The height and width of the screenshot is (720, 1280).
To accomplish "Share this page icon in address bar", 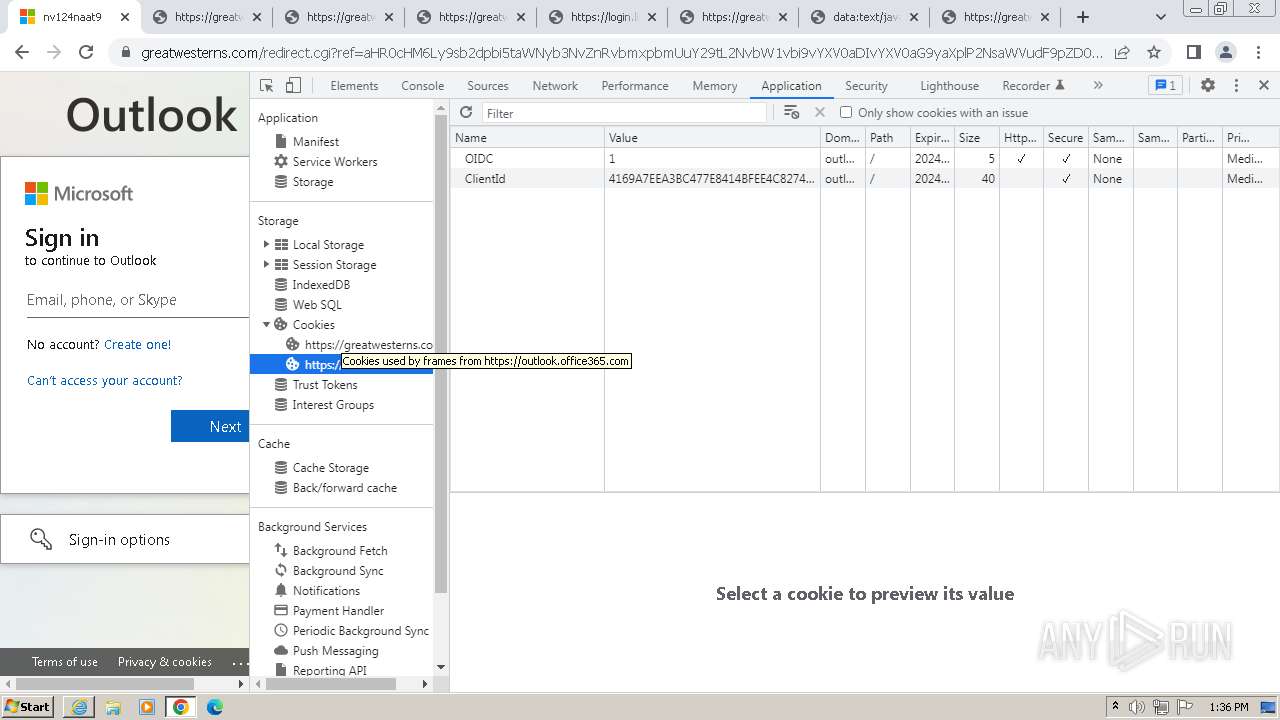I will (1122, 53).
